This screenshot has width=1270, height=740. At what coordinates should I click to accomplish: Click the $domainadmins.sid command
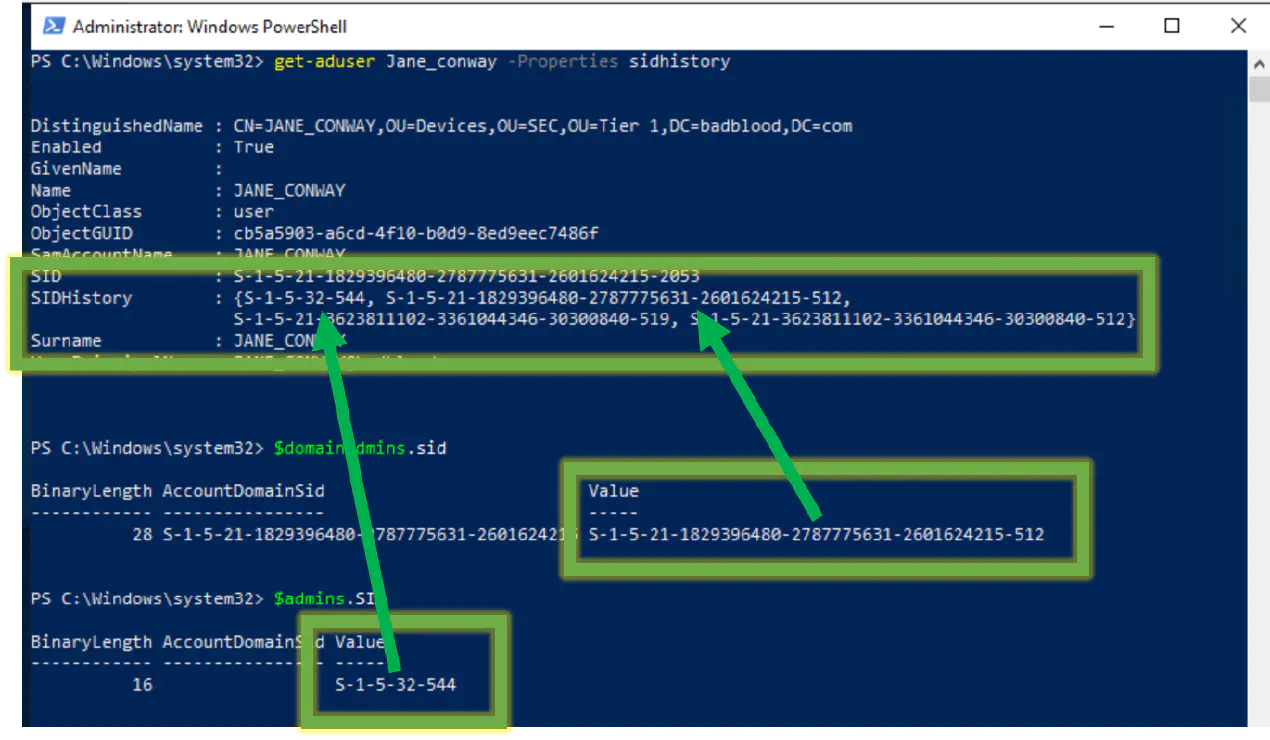[x=359, y=448]
